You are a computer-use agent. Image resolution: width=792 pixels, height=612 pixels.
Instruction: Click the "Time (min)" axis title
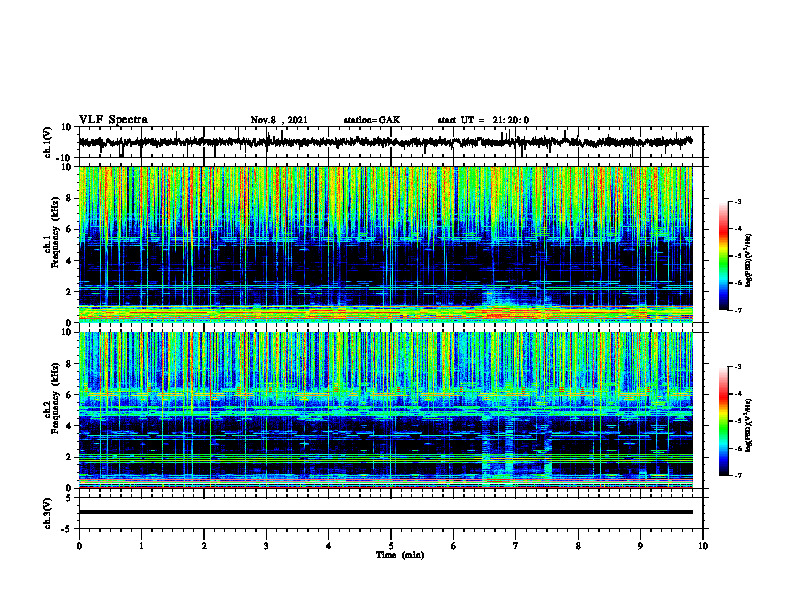click(x=400, y=555)
